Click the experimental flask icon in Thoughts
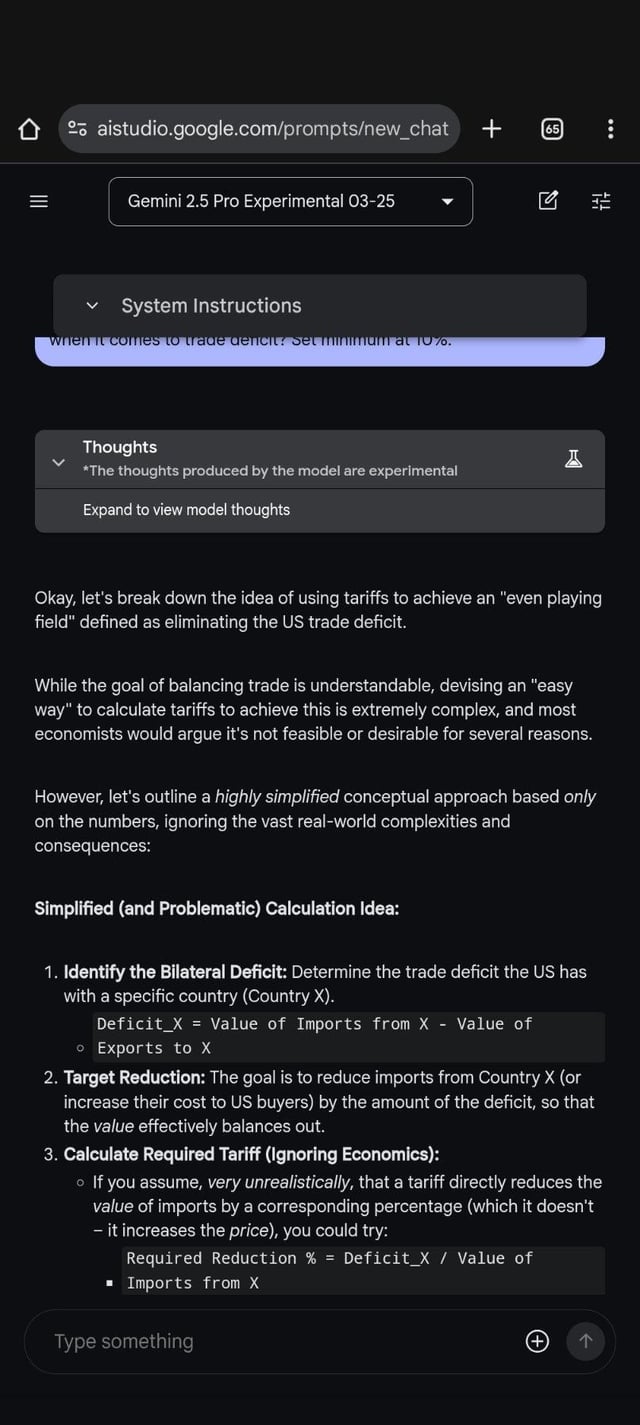The height and width of the screenshot is (1425, 640). [574, 459]
